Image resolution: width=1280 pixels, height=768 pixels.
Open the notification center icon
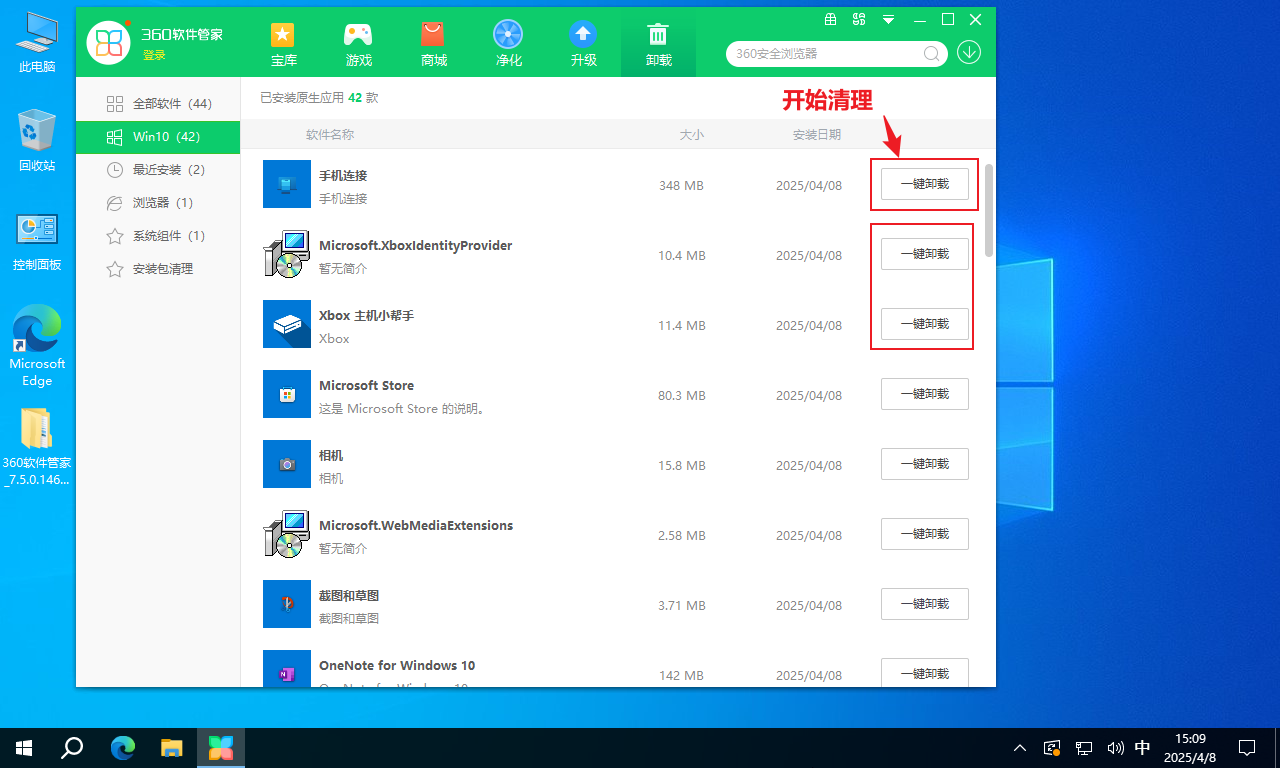[x=1247, y=747]
